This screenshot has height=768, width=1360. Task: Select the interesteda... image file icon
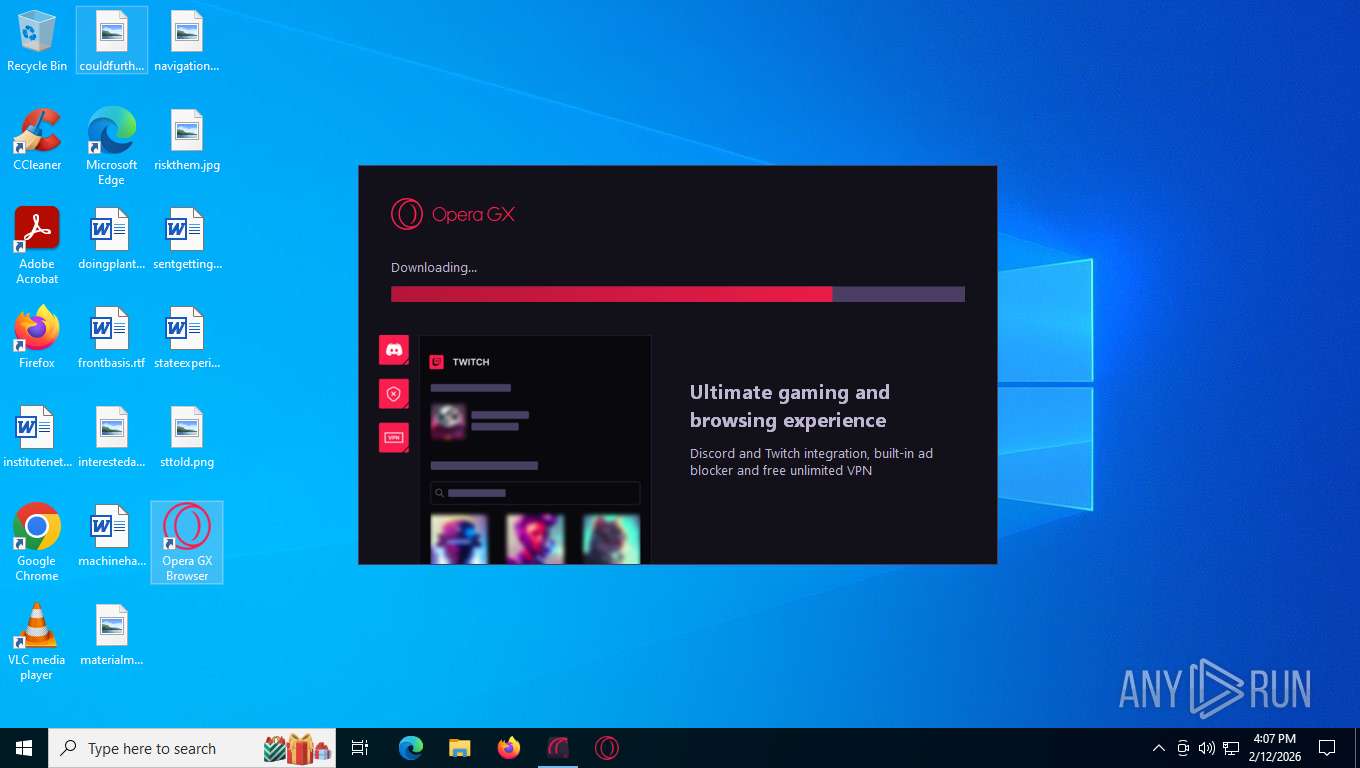[112, 437]
